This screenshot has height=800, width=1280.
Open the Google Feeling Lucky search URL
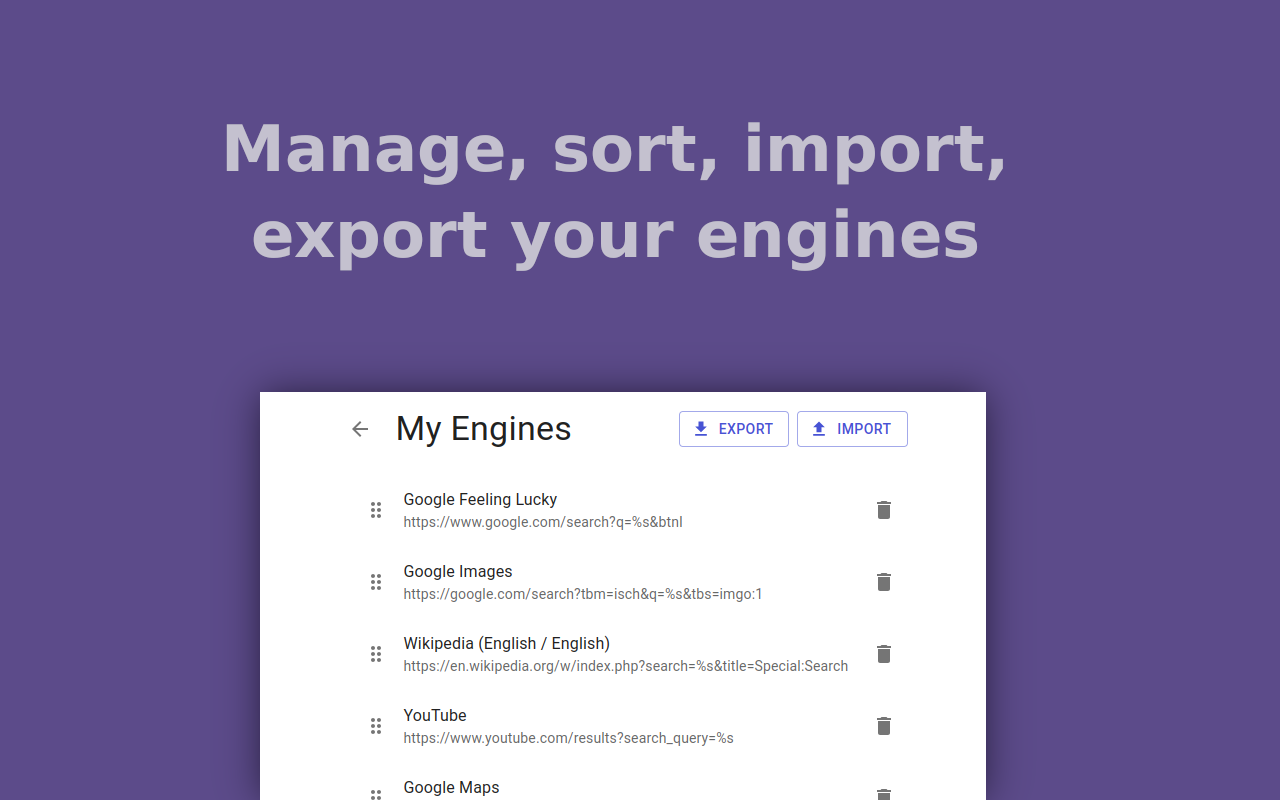542,521
